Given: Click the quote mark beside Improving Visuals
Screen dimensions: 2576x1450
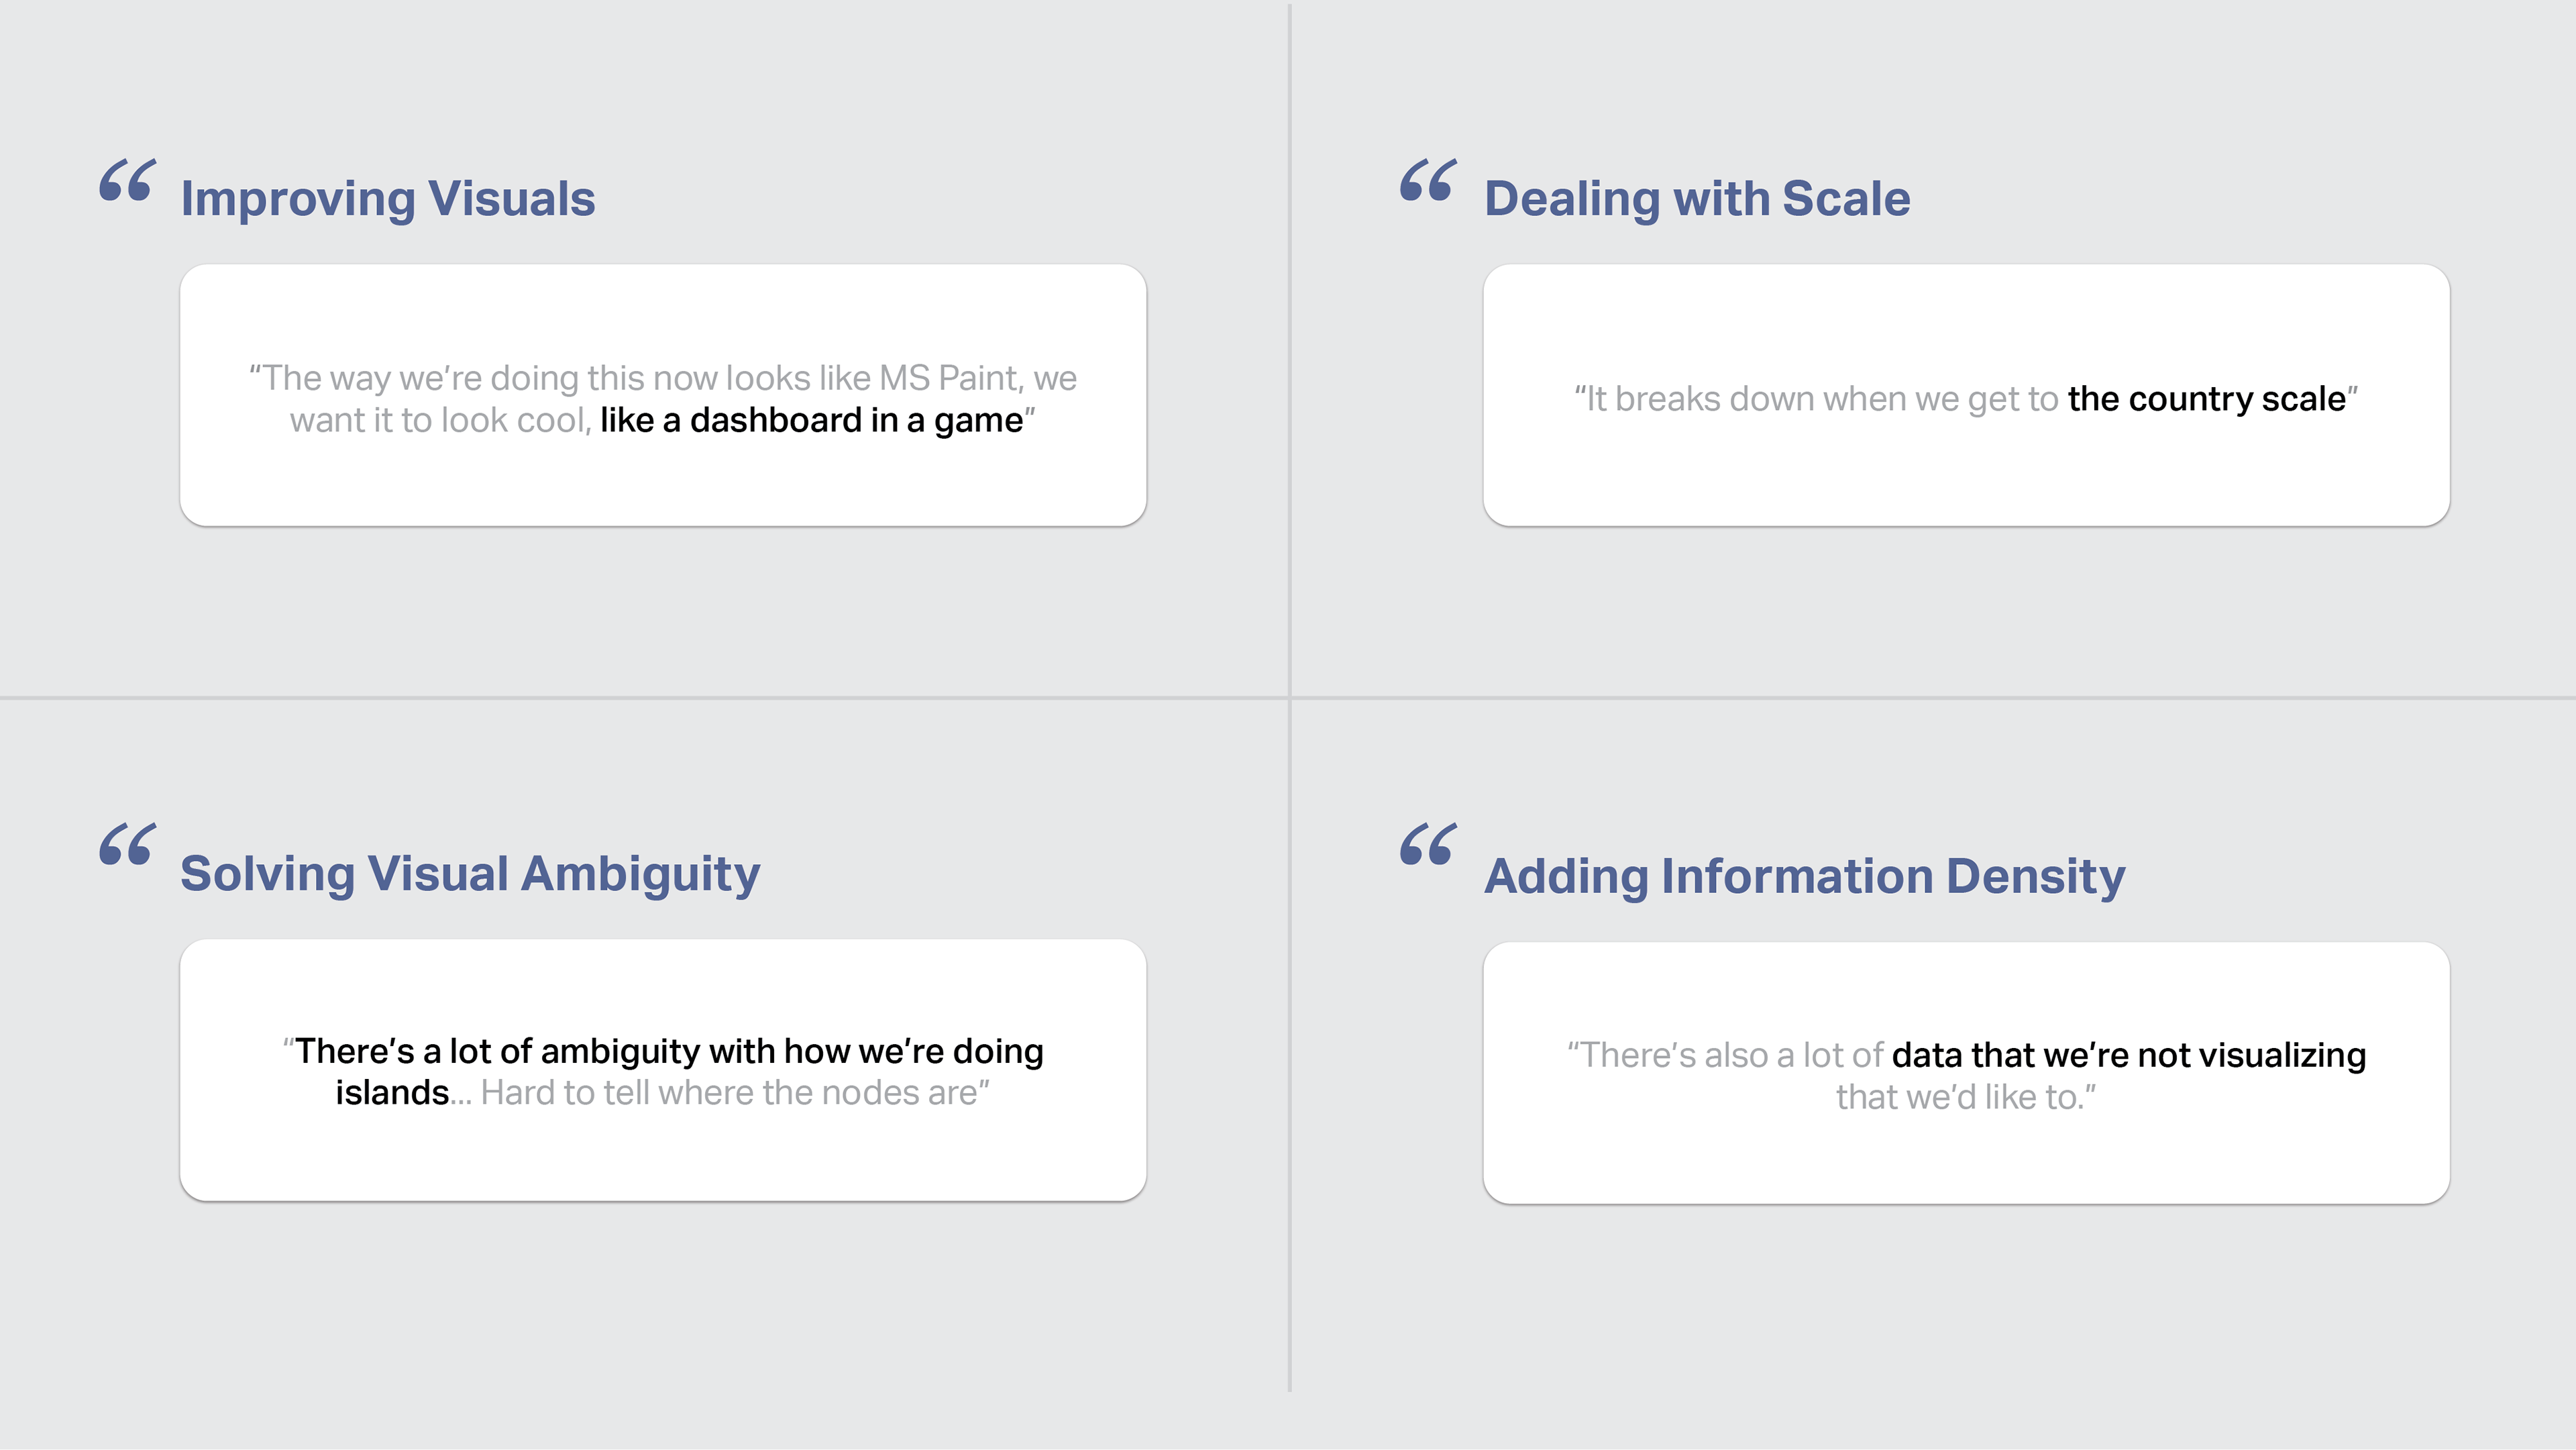Looking at the screenshot, I should 127,181.
